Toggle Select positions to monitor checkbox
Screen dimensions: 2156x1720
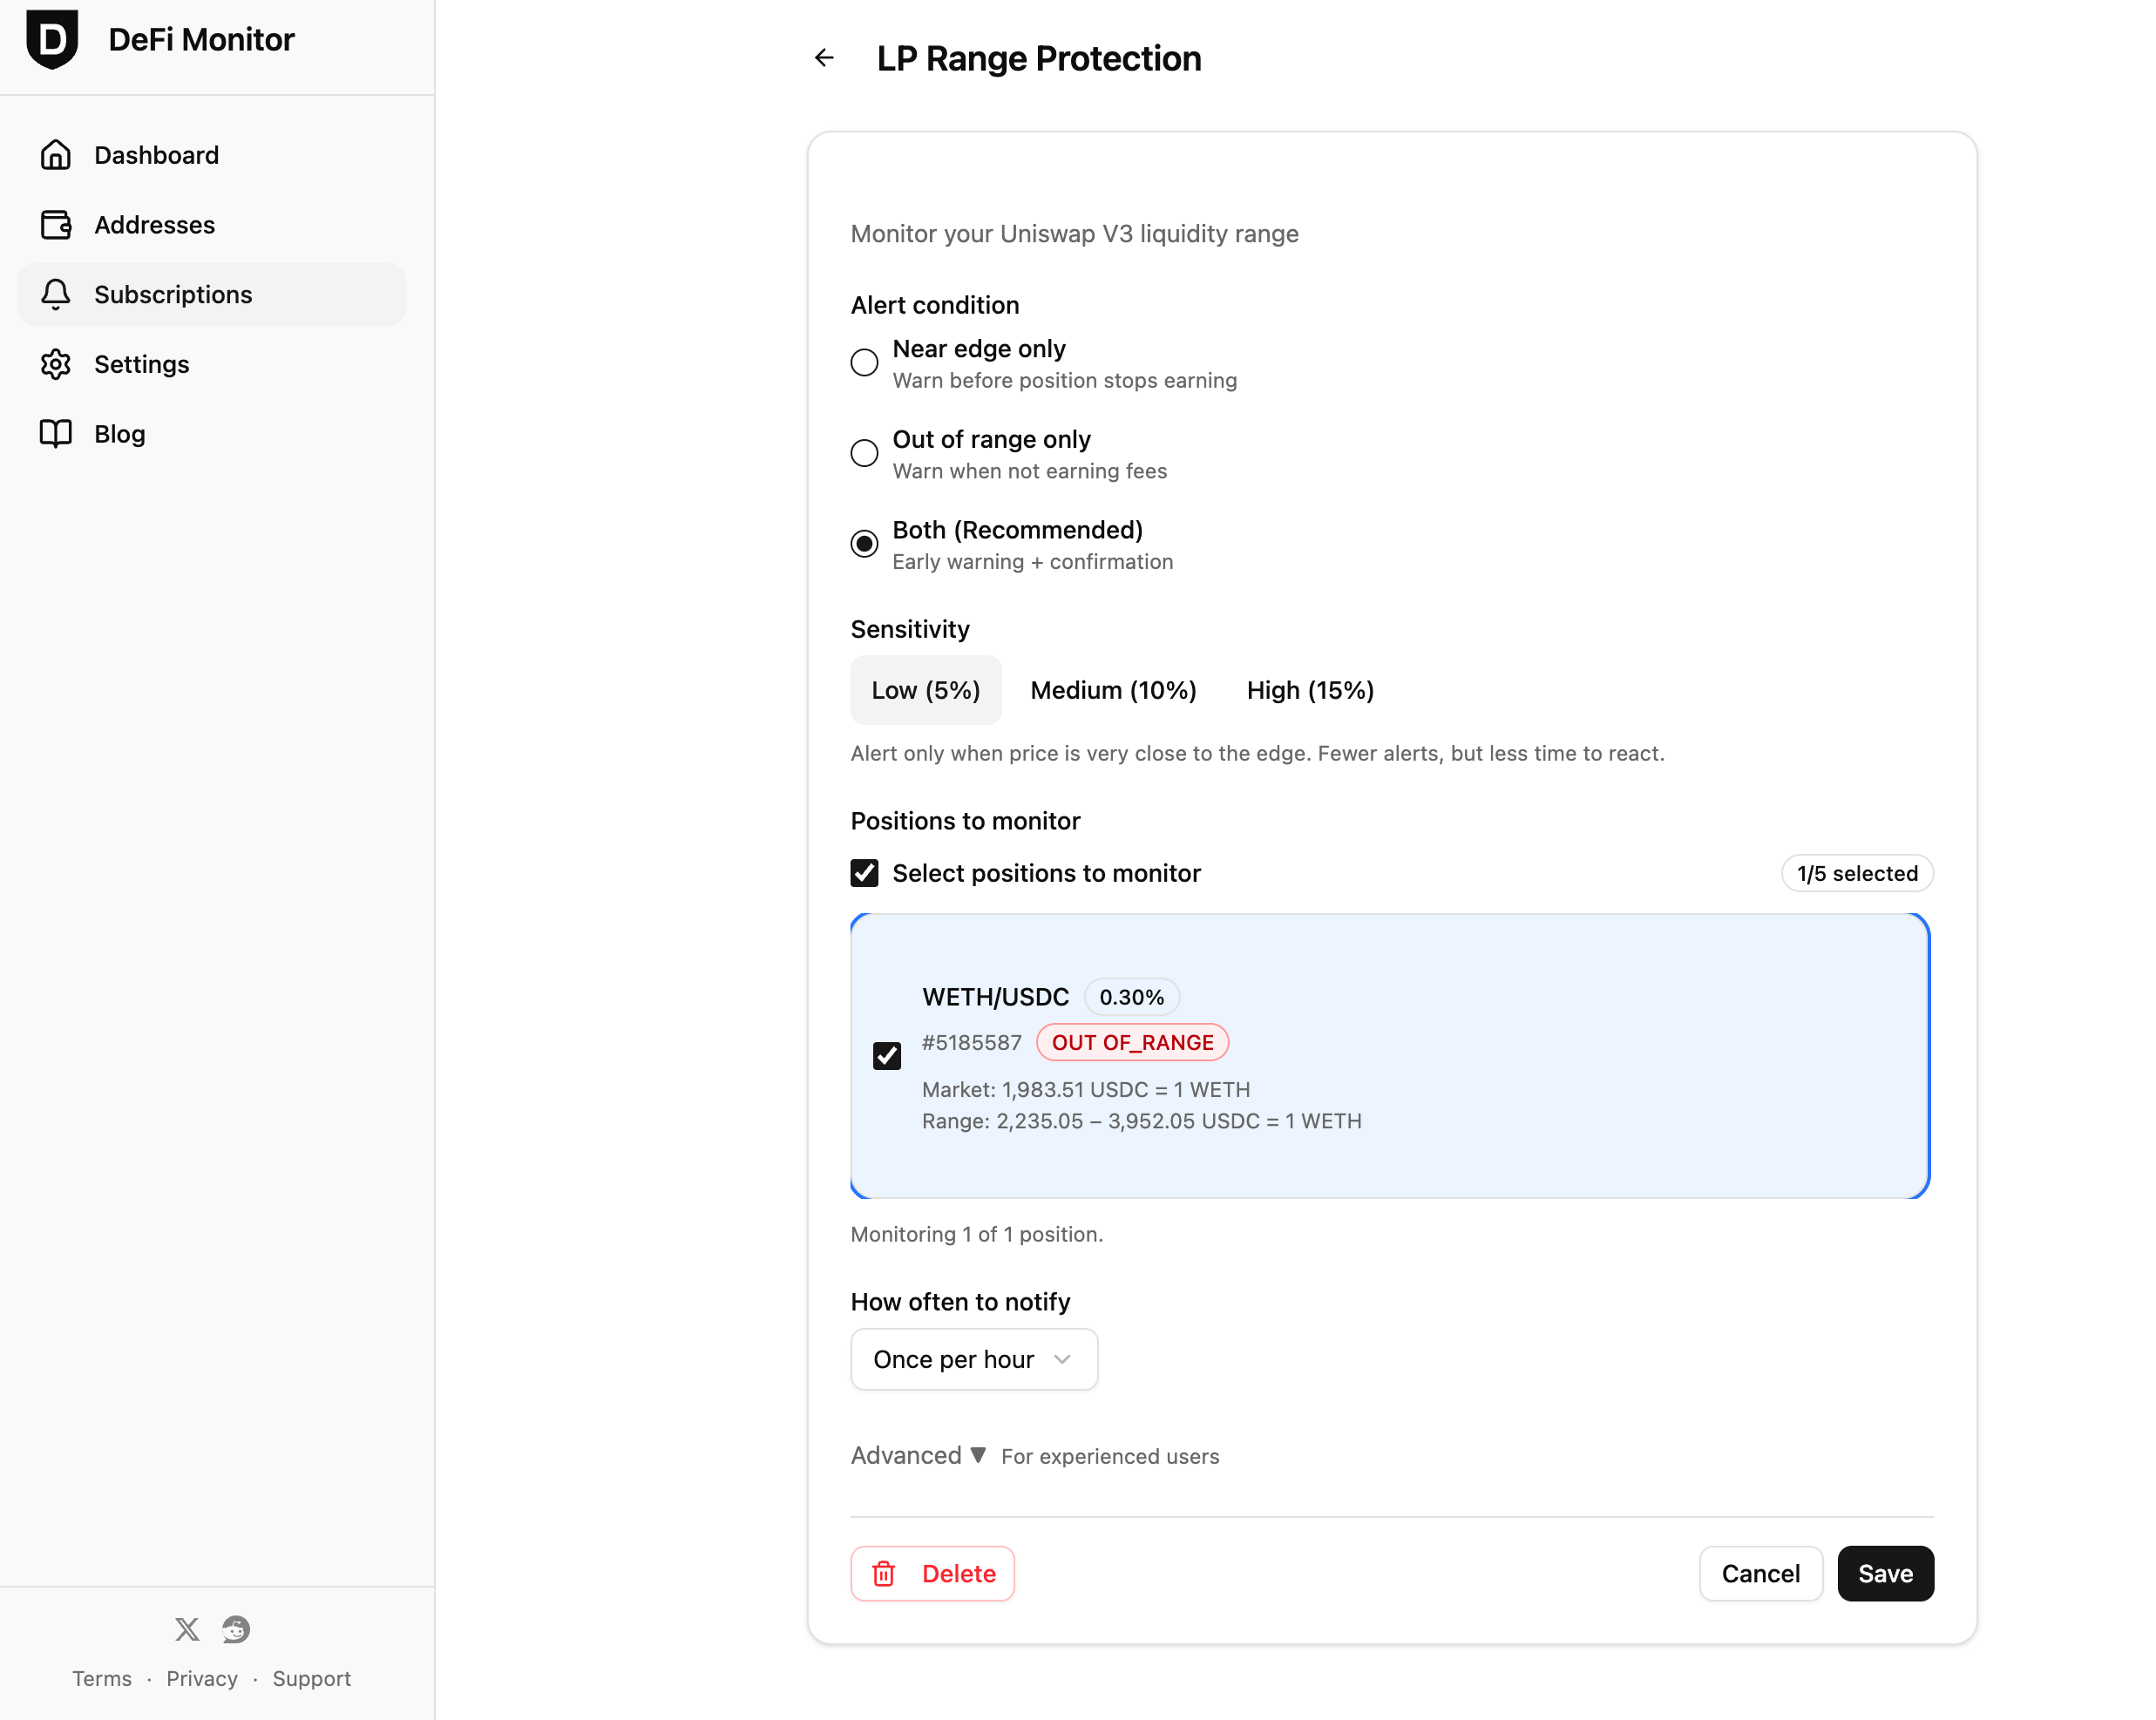click(864, 873)
